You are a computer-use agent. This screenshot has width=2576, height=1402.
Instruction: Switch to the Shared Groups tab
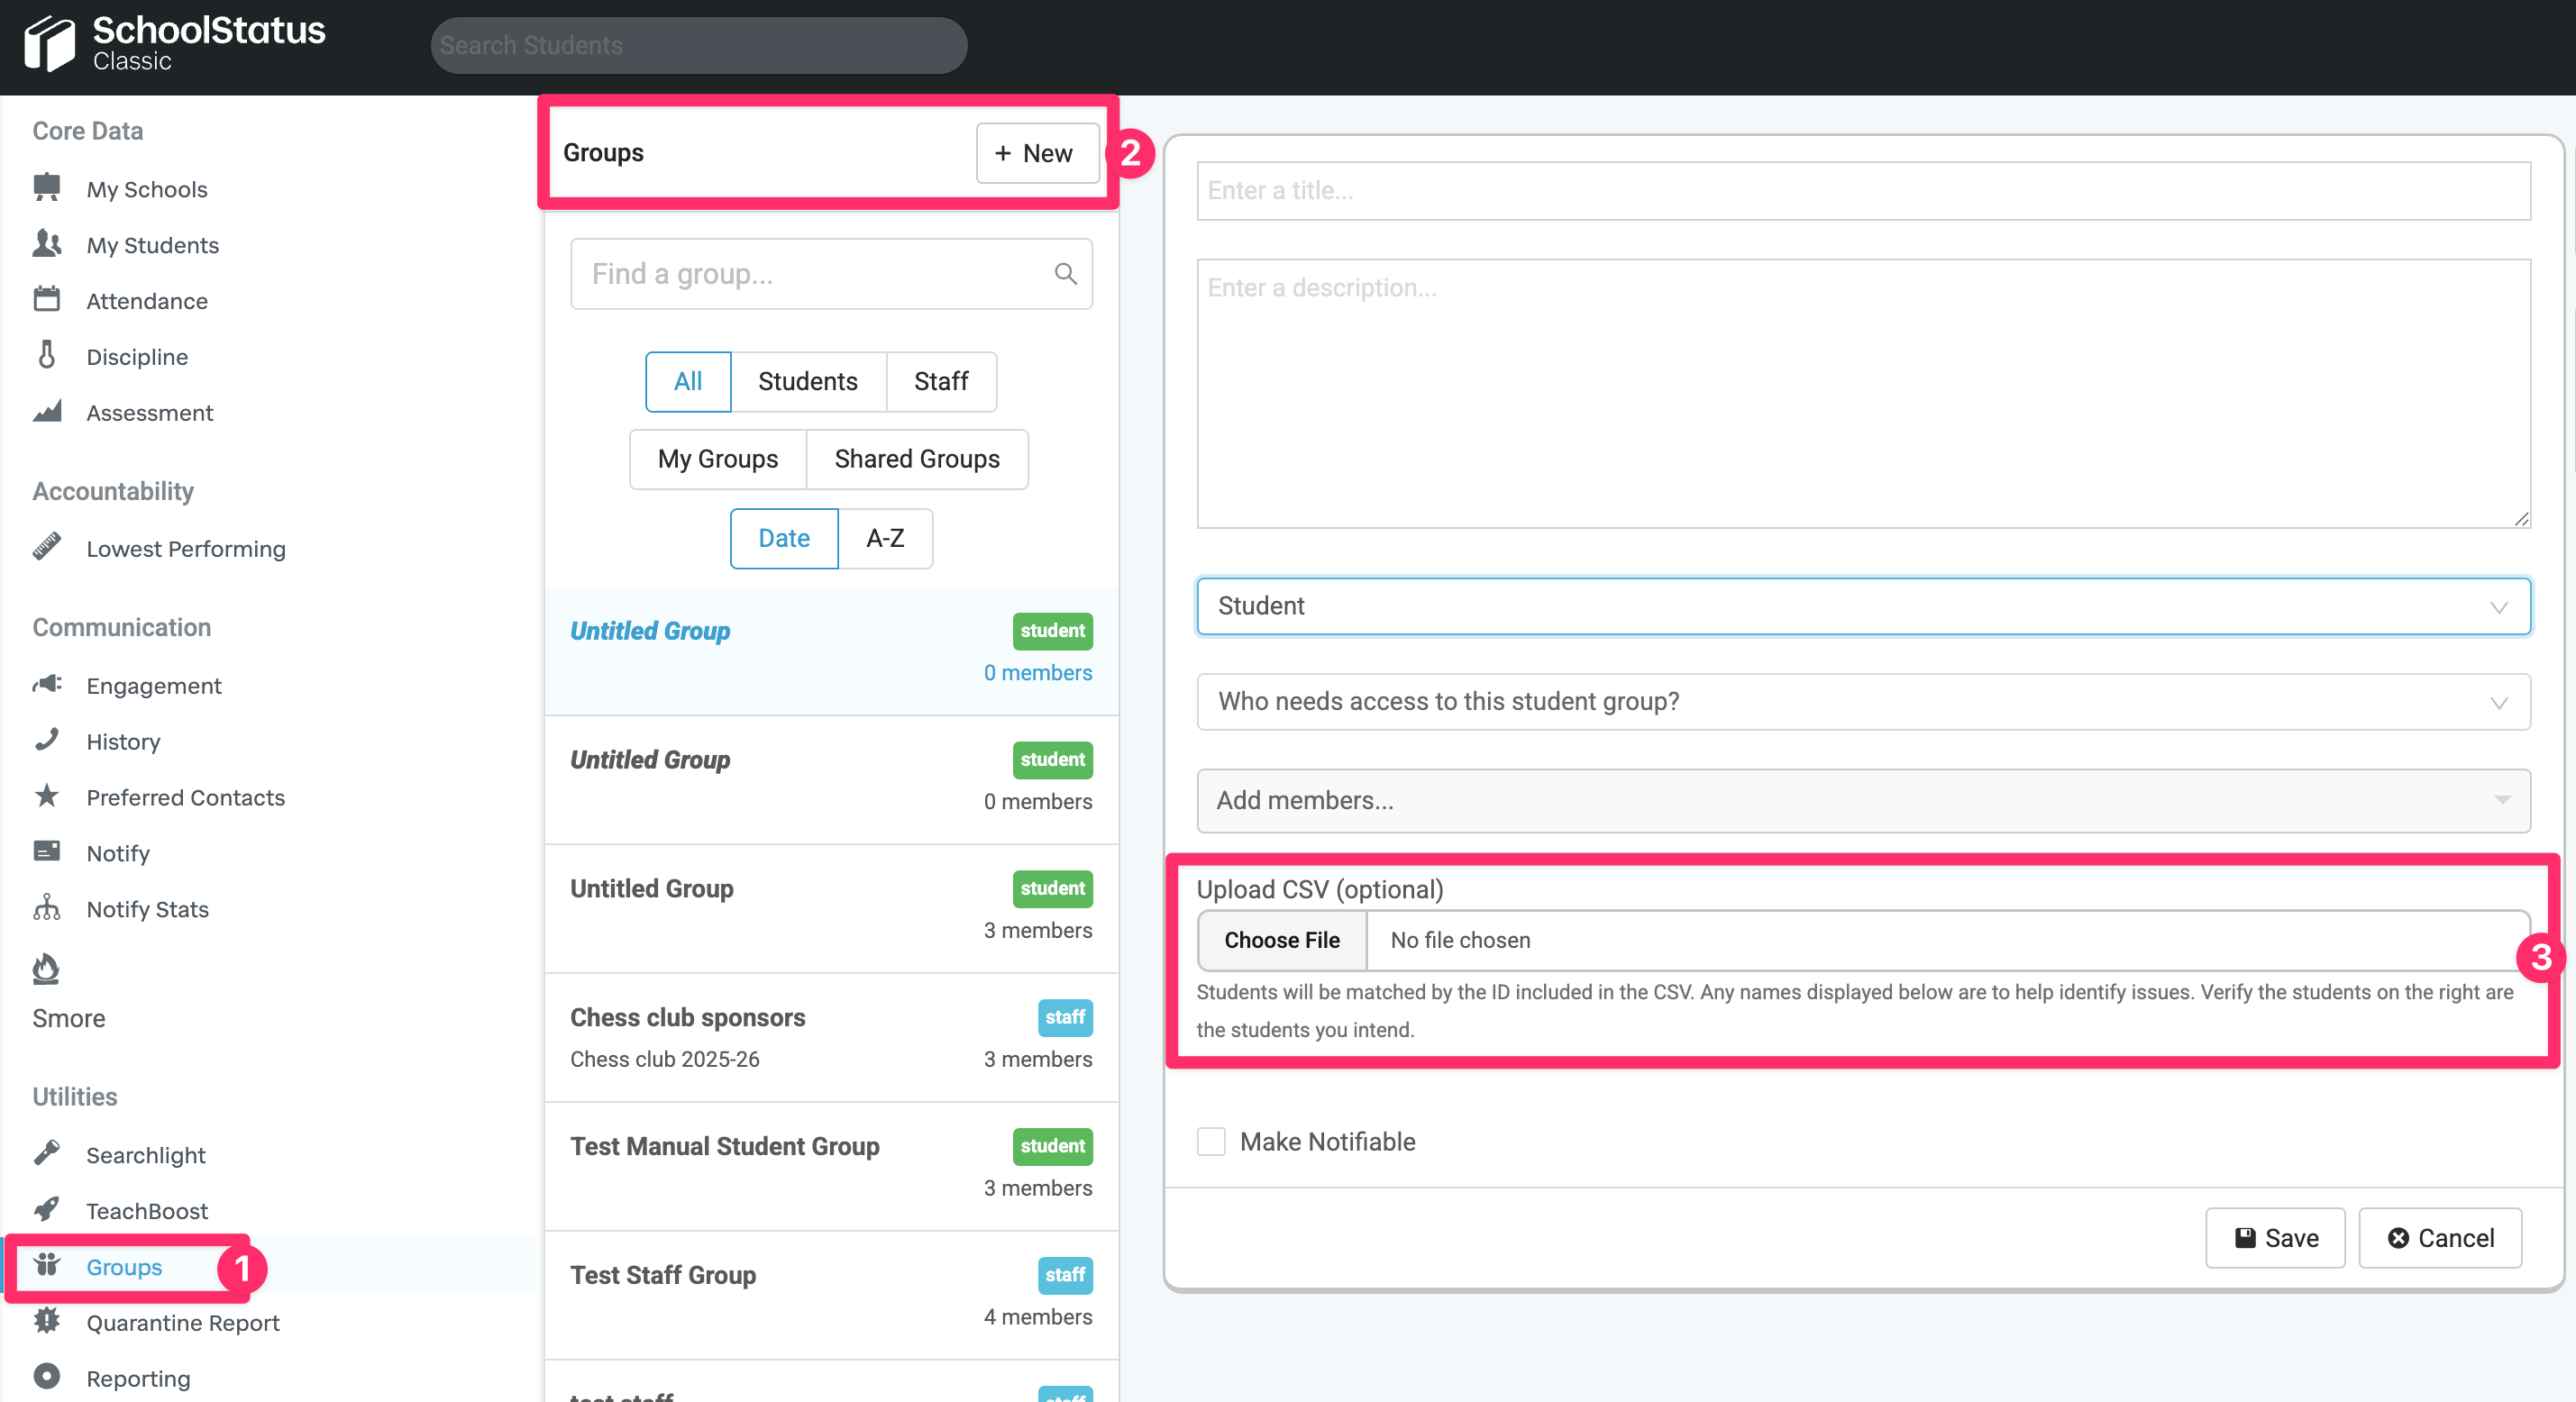coord(916,459)
